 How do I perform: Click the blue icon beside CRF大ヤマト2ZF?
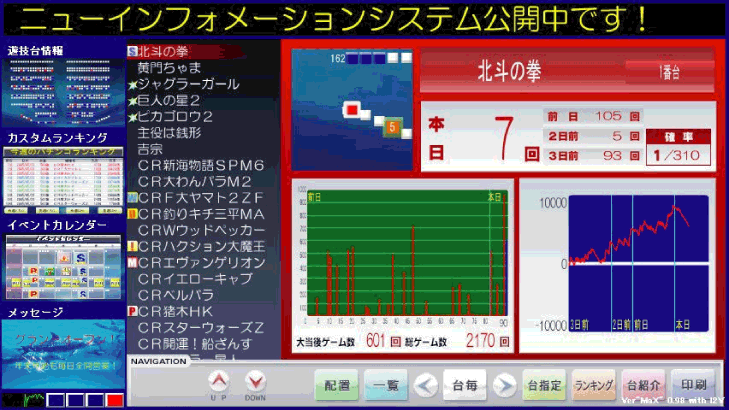point(133,198)
